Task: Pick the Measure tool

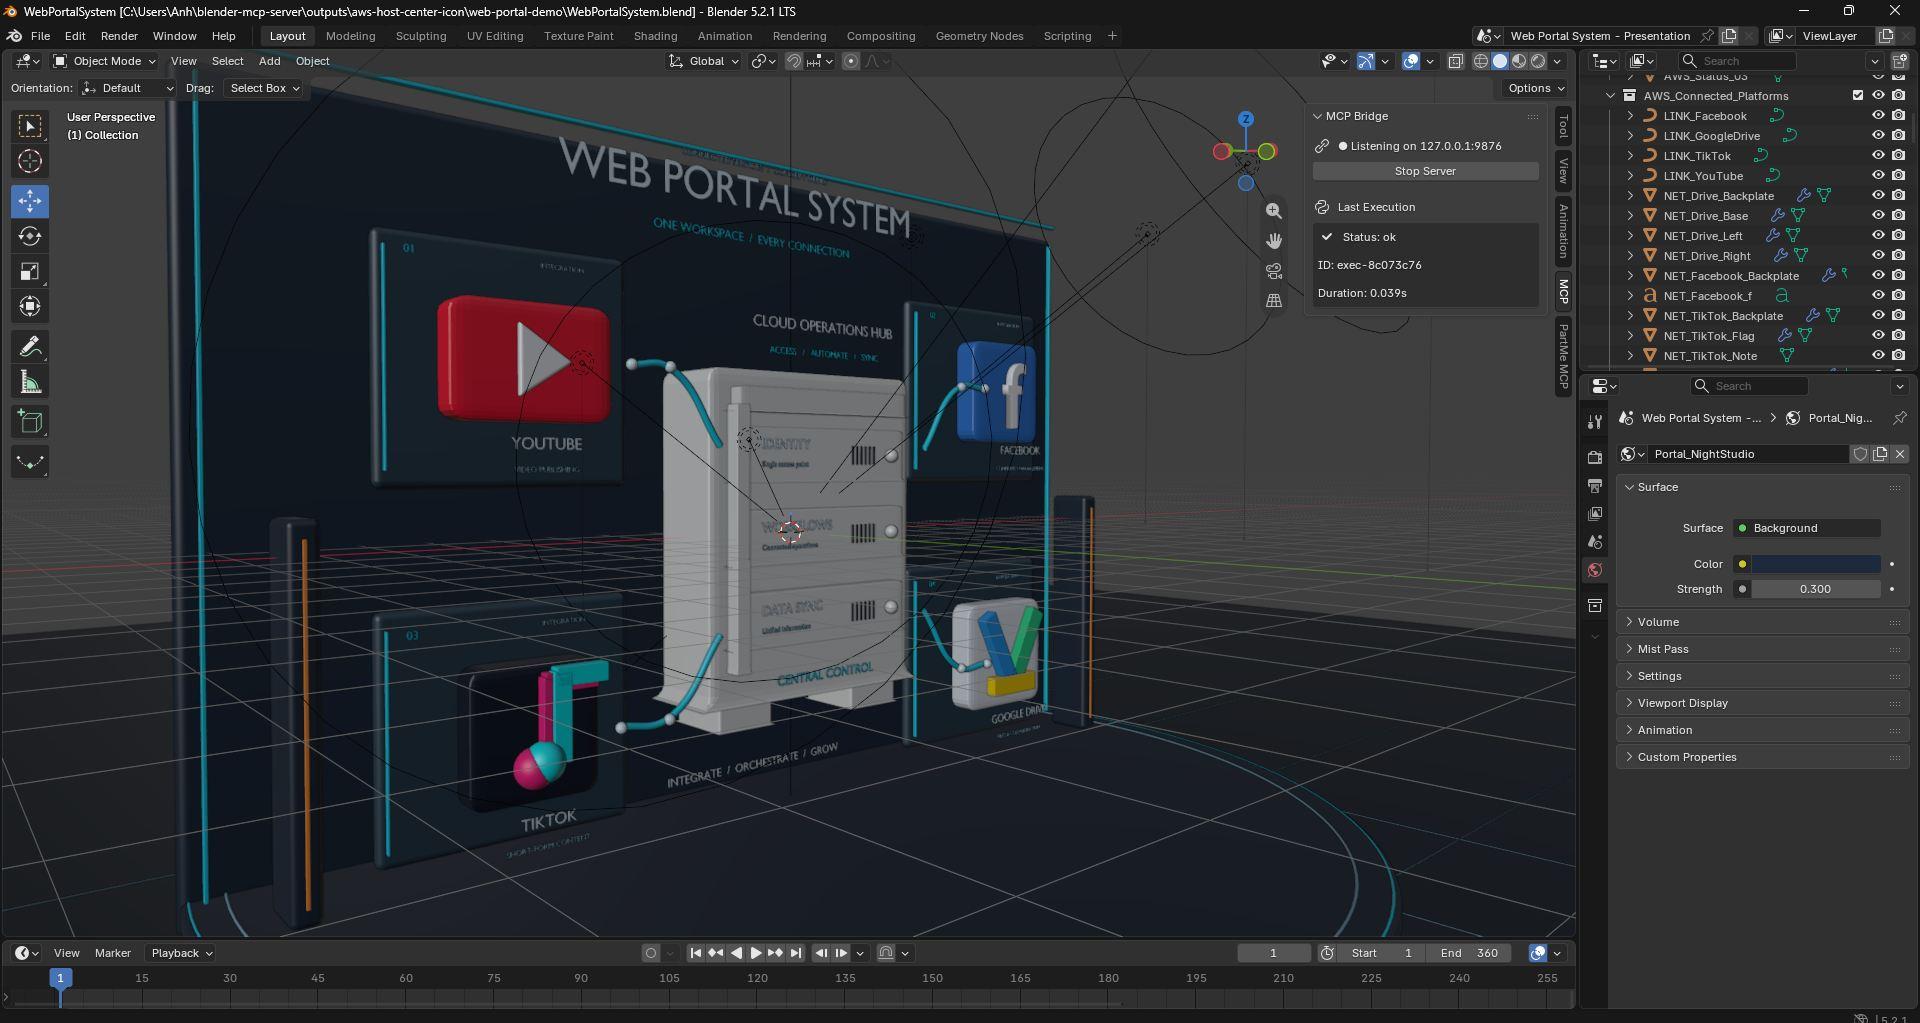Action: [30, 382]
